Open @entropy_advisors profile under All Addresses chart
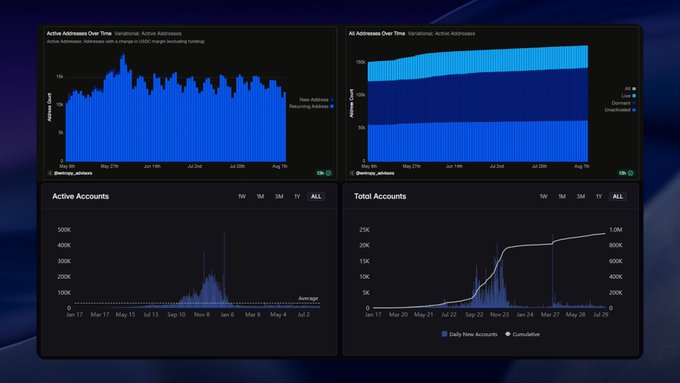680x383 pixels. click(x=375, y=173)
